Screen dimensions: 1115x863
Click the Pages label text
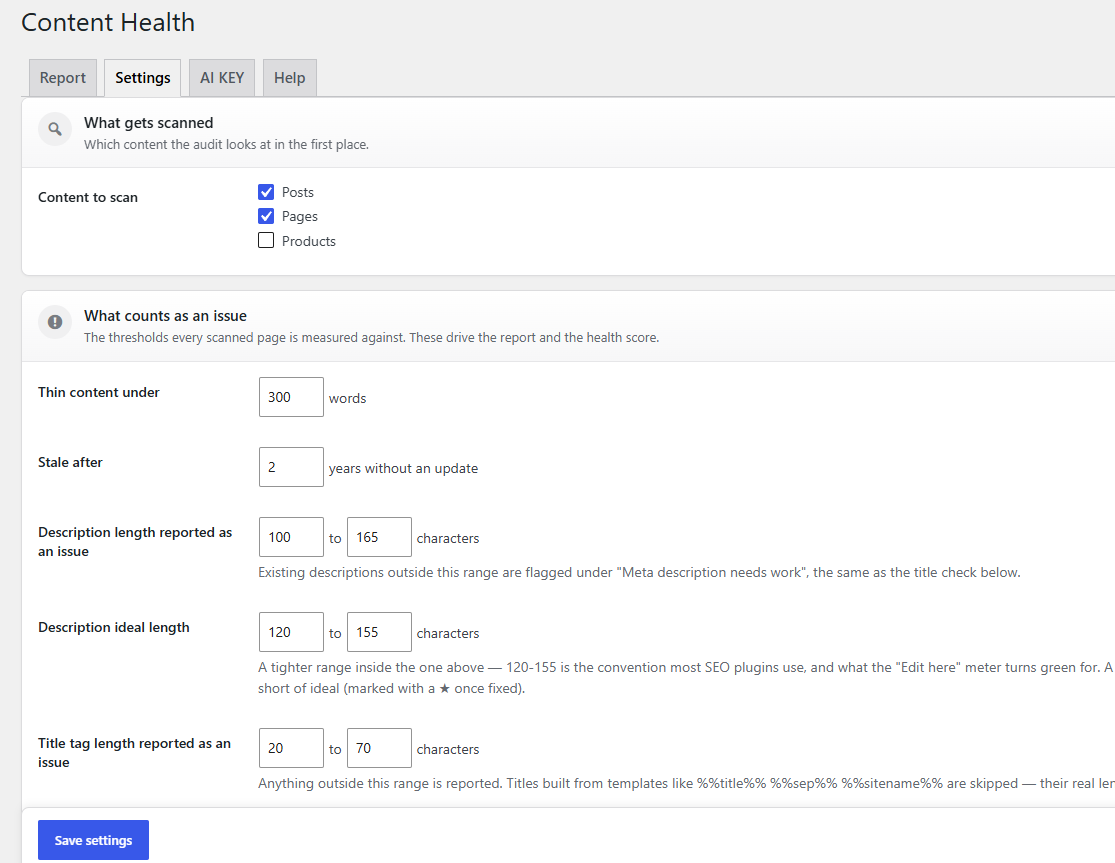click(299, 217)
